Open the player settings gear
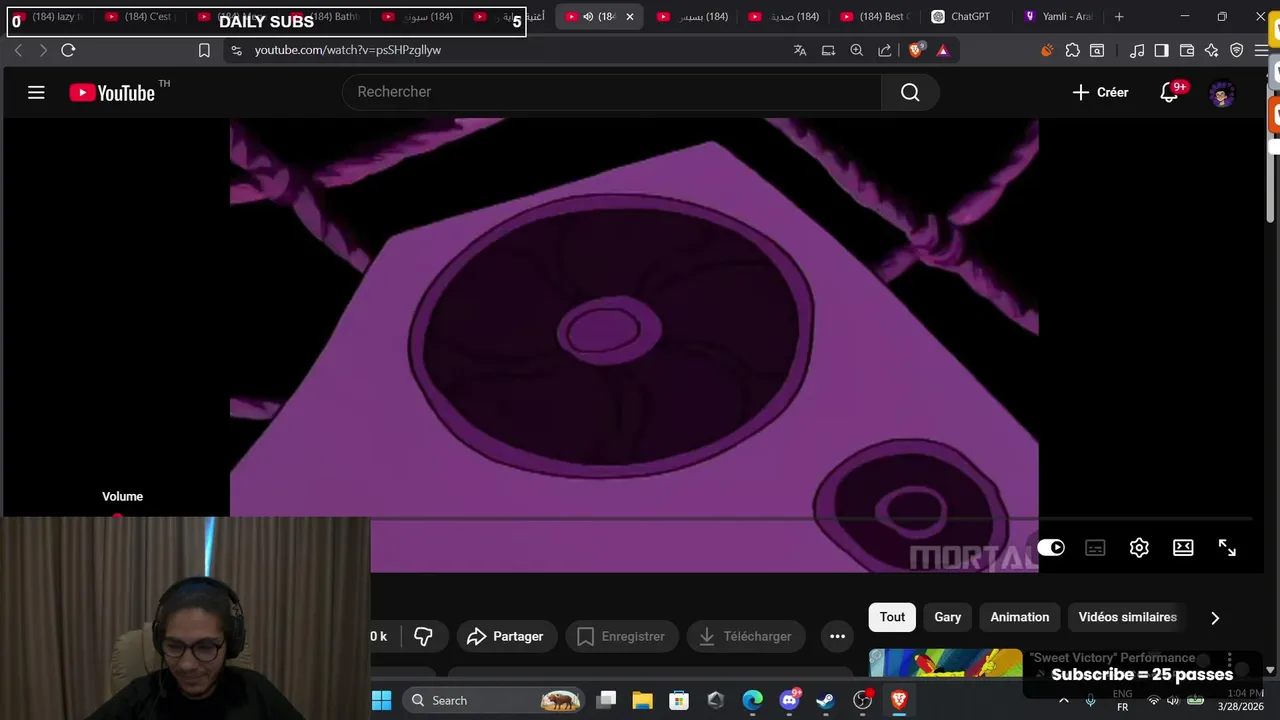Screen dimensions: 1280x720 click(x=1139, y=547)
